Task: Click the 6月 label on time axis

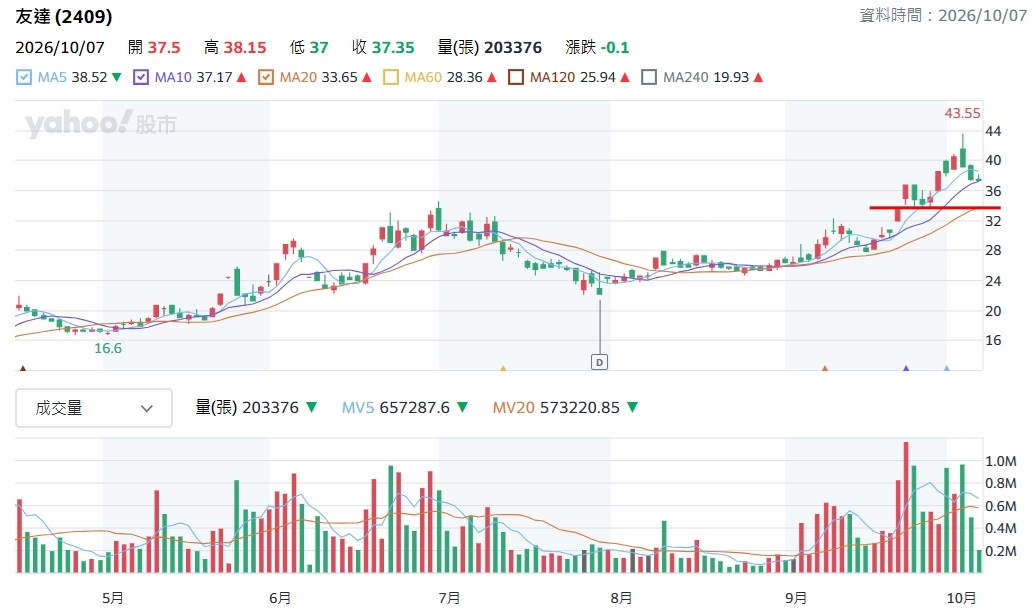Action: pos(280,598)
